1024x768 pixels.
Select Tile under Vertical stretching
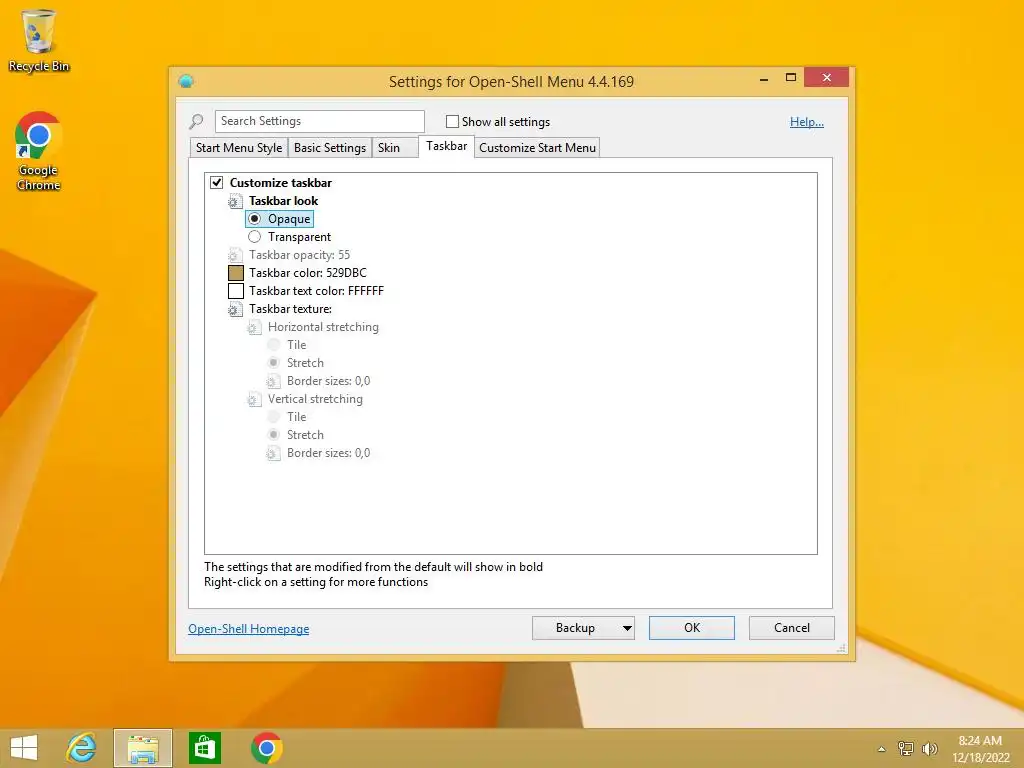click(x=274, y=417)
